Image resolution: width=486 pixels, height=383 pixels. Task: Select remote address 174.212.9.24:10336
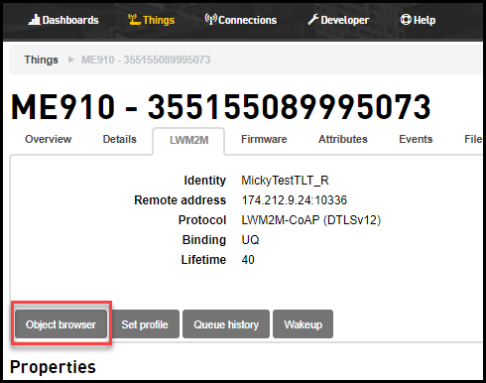click(x=294, y=200)
